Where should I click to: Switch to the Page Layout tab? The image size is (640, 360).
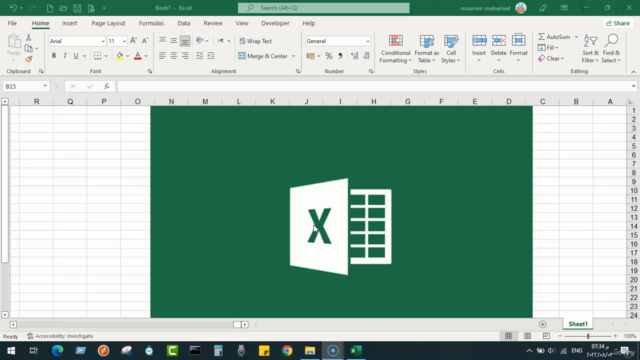pyautogui.click(x=108, y=23)
